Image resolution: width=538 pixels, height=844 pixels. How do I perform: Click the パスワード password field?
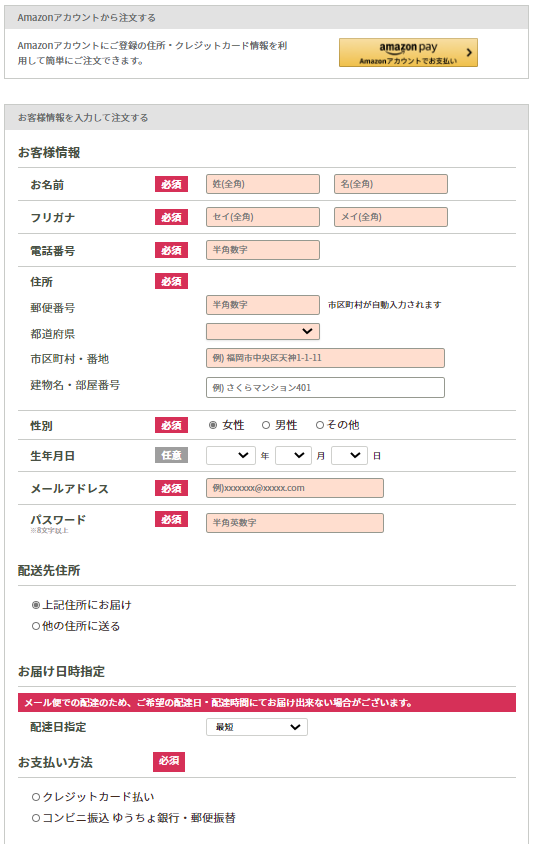[295, 523]
